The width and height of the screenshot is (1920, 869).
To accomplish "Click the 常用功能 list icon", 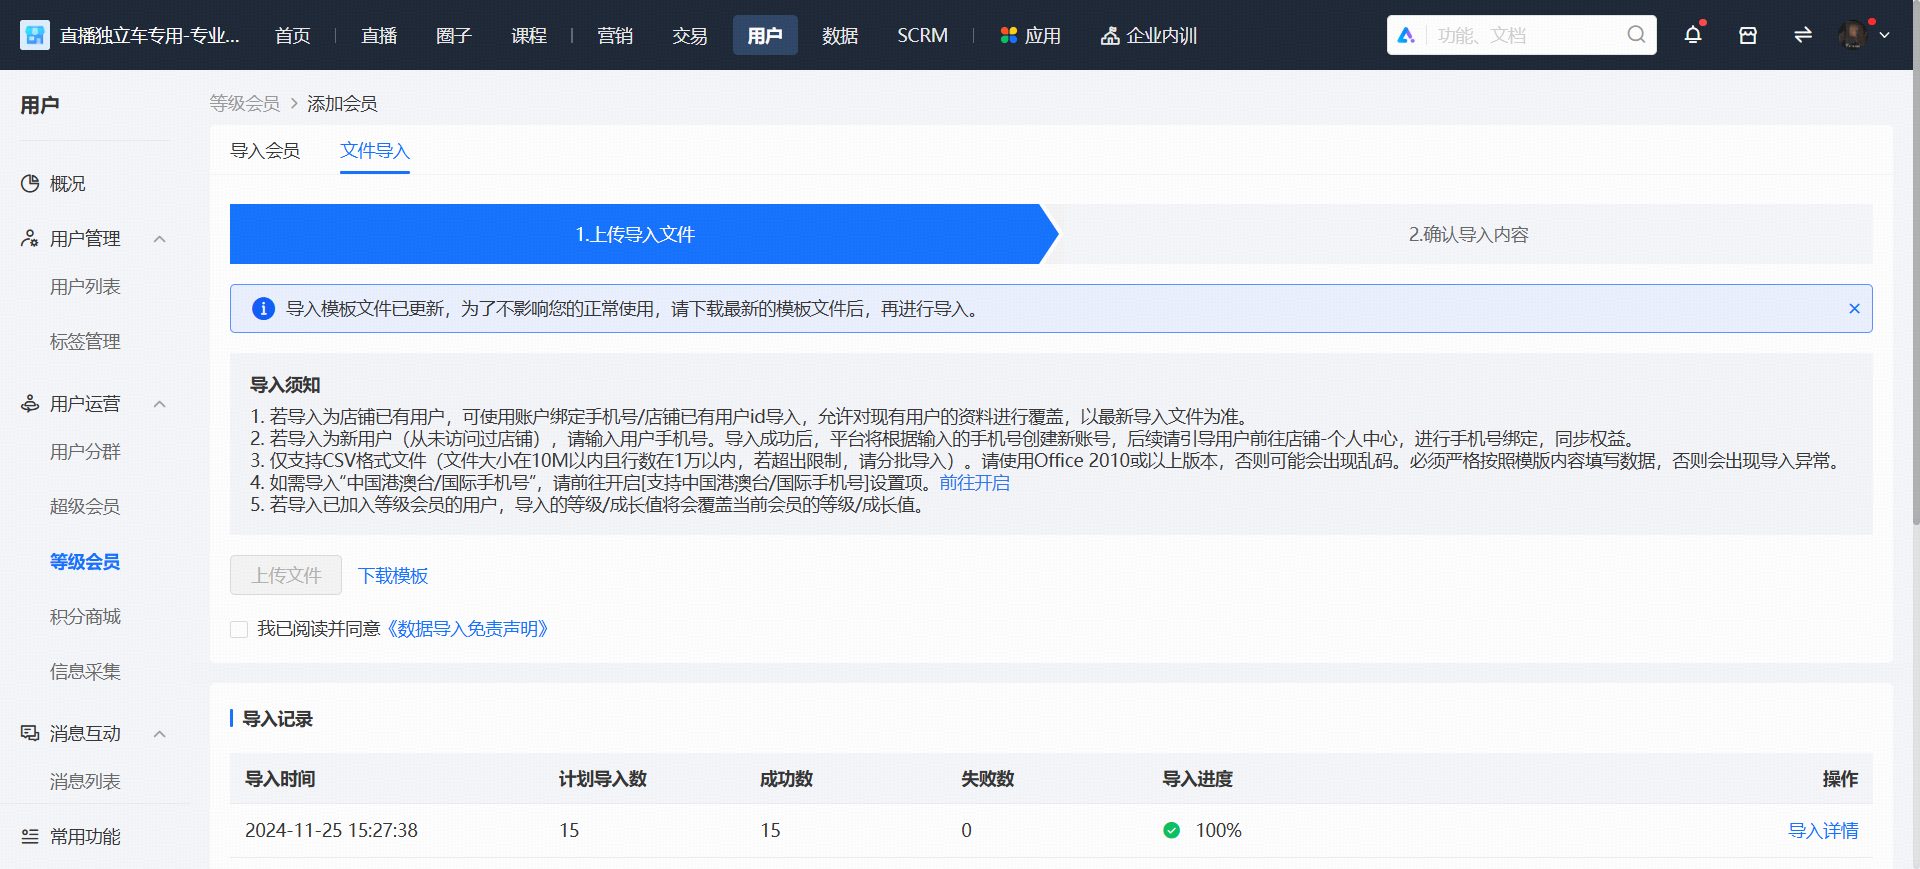I will pos(30,836).
